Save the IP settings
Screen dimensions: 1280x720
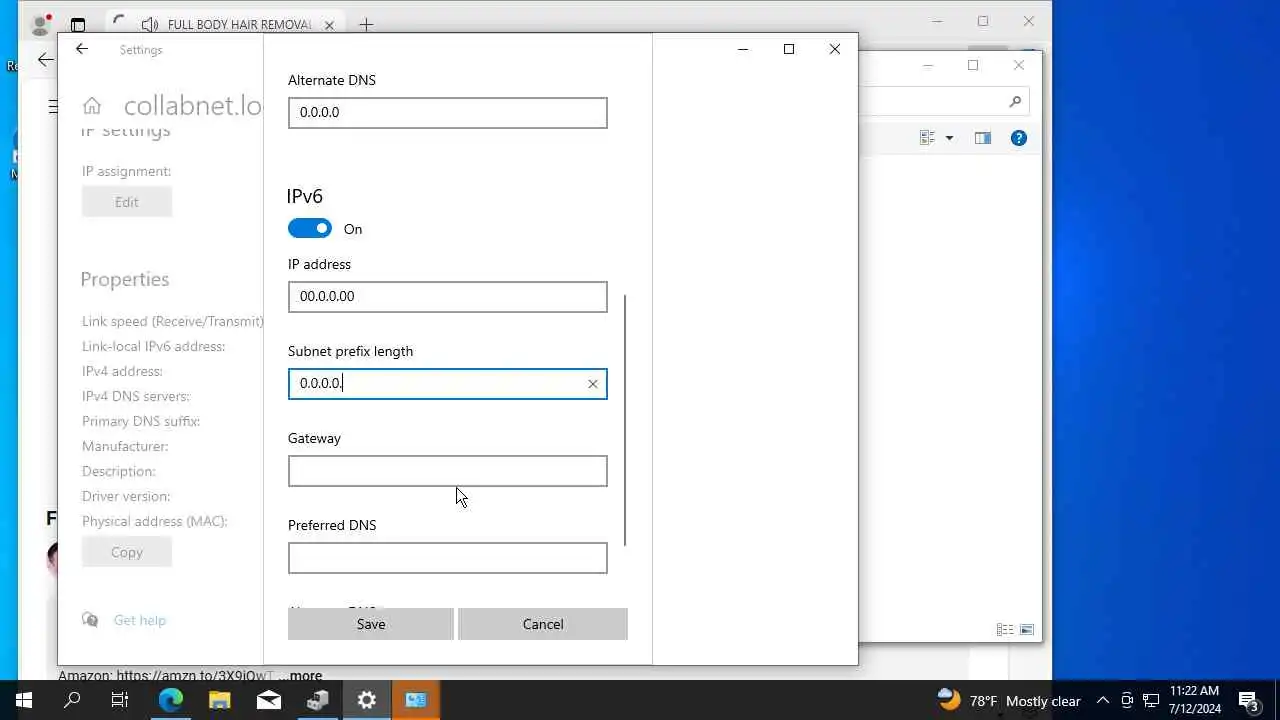pos(370,624)
